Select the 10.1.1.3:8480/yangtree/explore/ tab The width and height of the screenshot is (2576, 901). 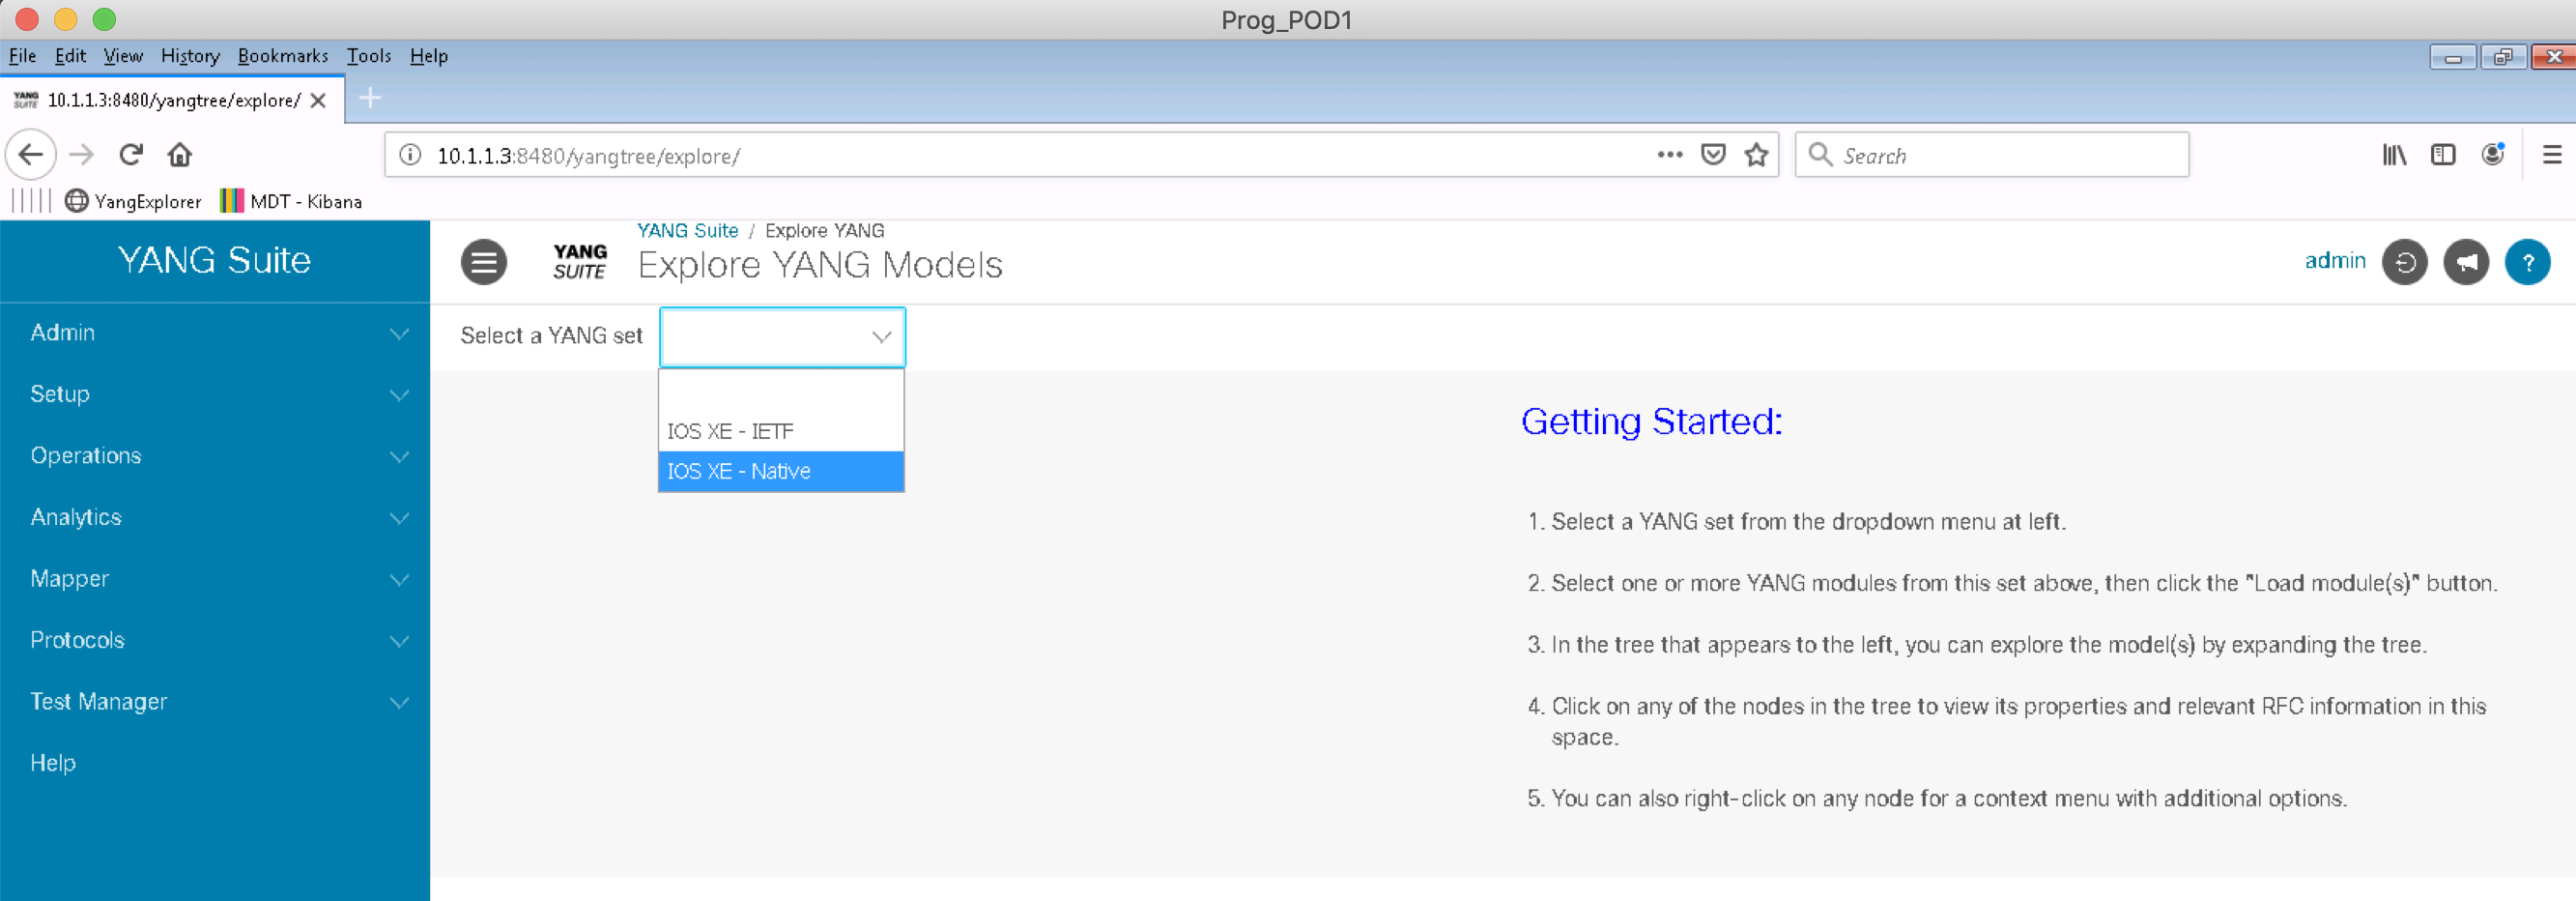[173, 100]
